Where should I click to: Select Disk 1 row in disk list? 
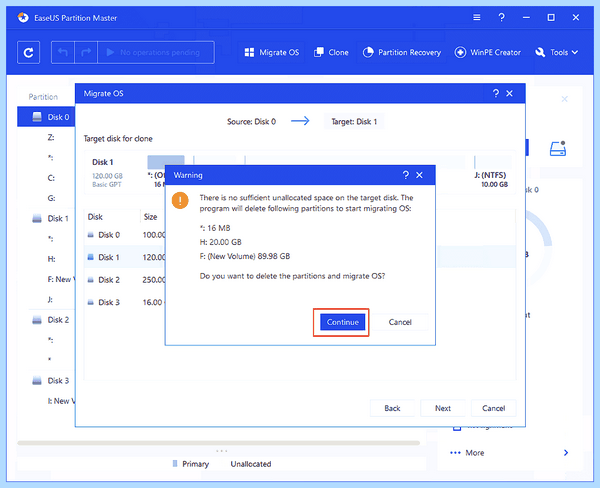(x=125, y=257)
